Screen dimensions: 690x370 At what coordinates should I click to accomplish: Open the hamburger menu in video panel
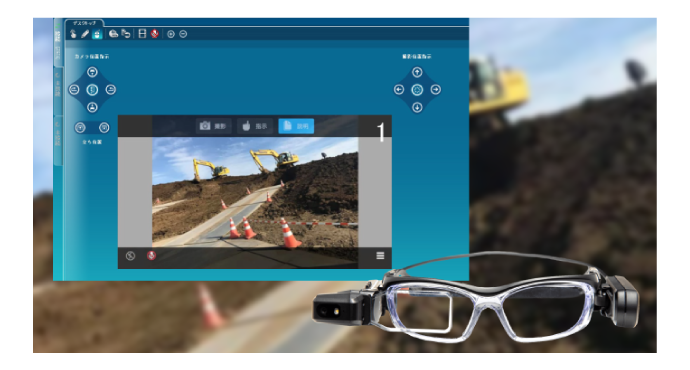coord(380,256)
